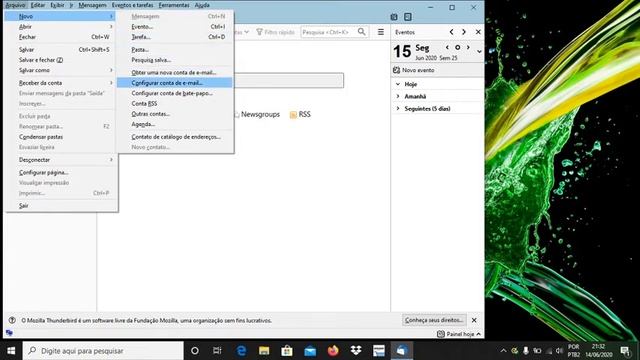Image resolution: width=640 pixels, height=360 pixels.
Task: Click the search magnifier icon
Action: (x=362, y=32)
